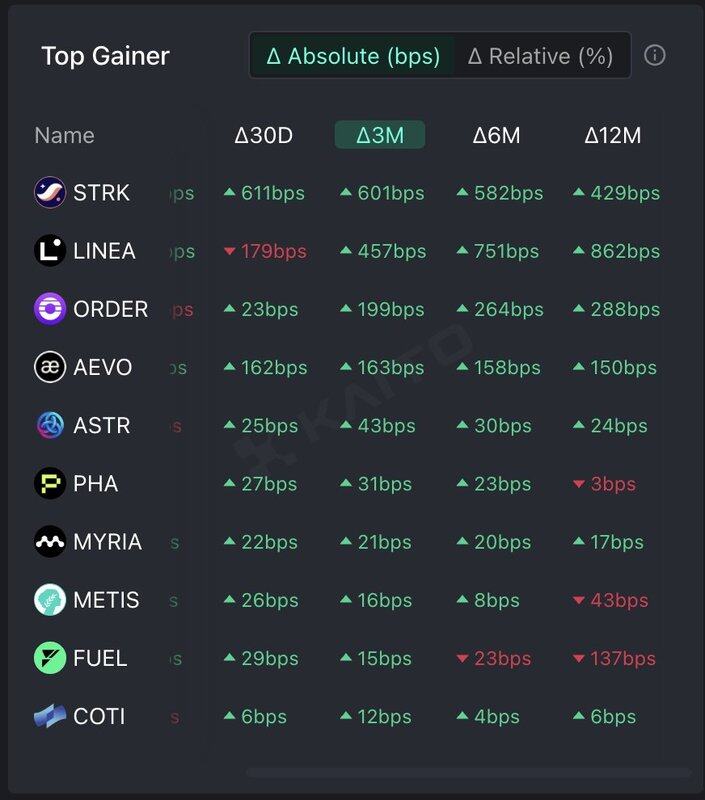Click the COTI token logo icon
Viewport: 705px width, 800px height.
click(x=49, y=716)
